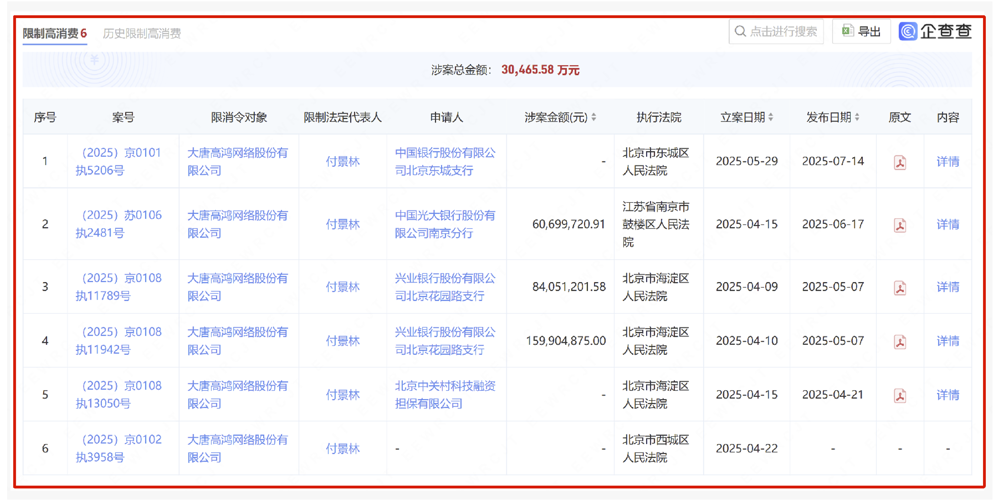Click the 导出 export button
This screenshot has width=1001, height=500.
point(861,31)
